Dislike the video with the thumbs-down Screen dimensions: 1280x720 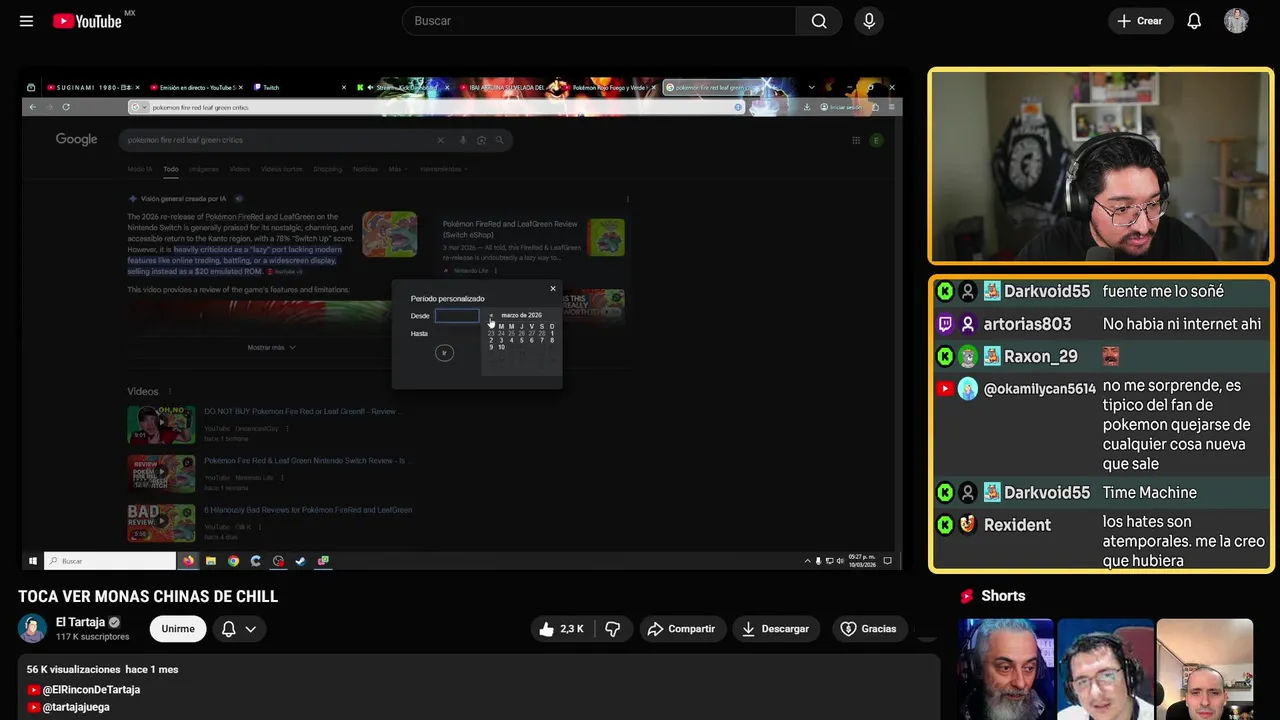(613, 629)
